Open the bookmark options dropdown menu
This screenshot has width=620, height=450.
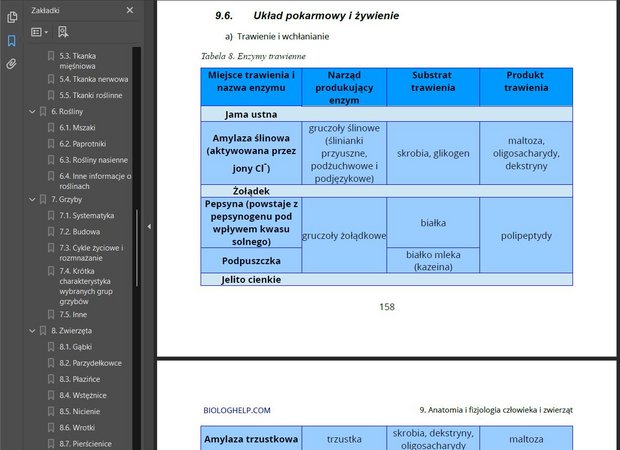39,32
